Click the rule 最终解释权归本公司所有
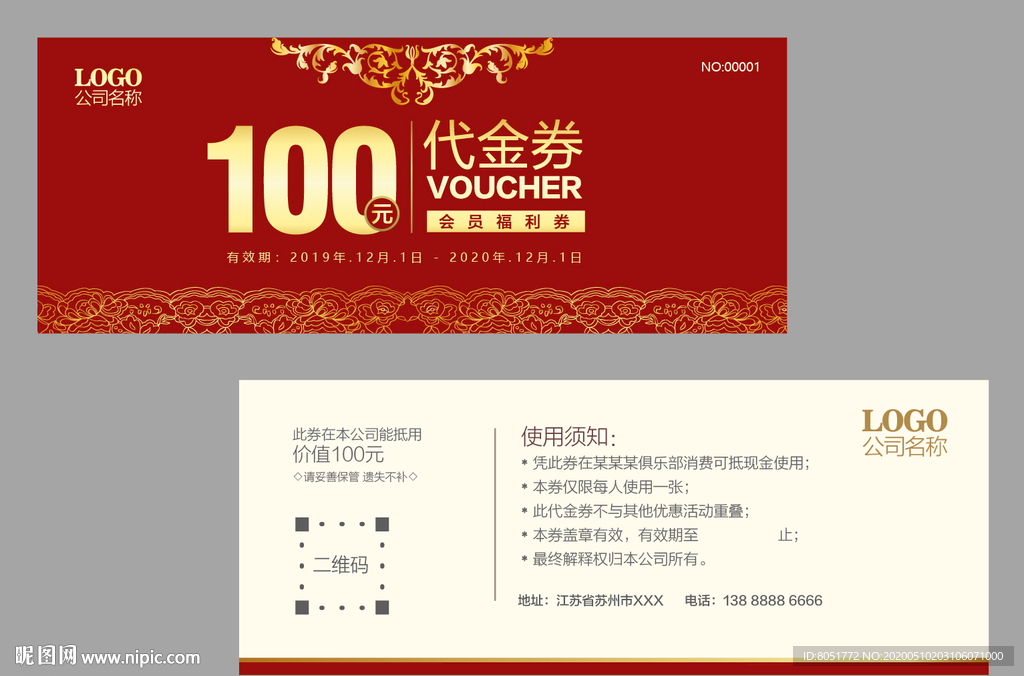 click(615, 560)
